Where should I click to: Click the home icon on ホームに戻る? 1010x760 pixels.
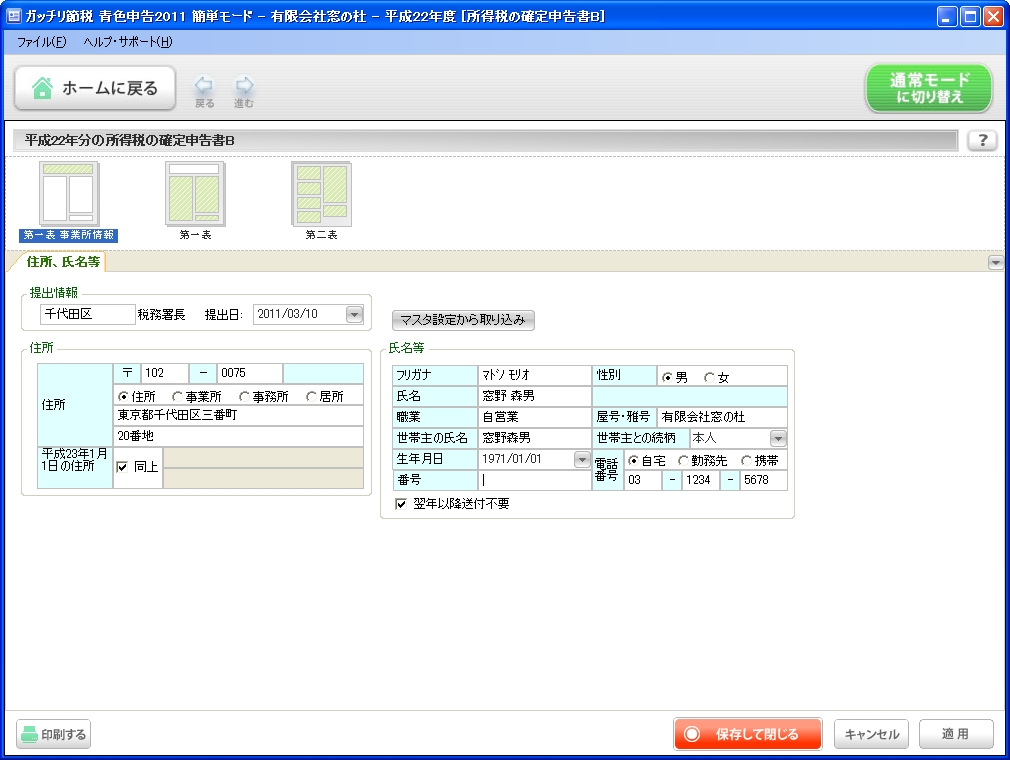click(x=41, y=88)
